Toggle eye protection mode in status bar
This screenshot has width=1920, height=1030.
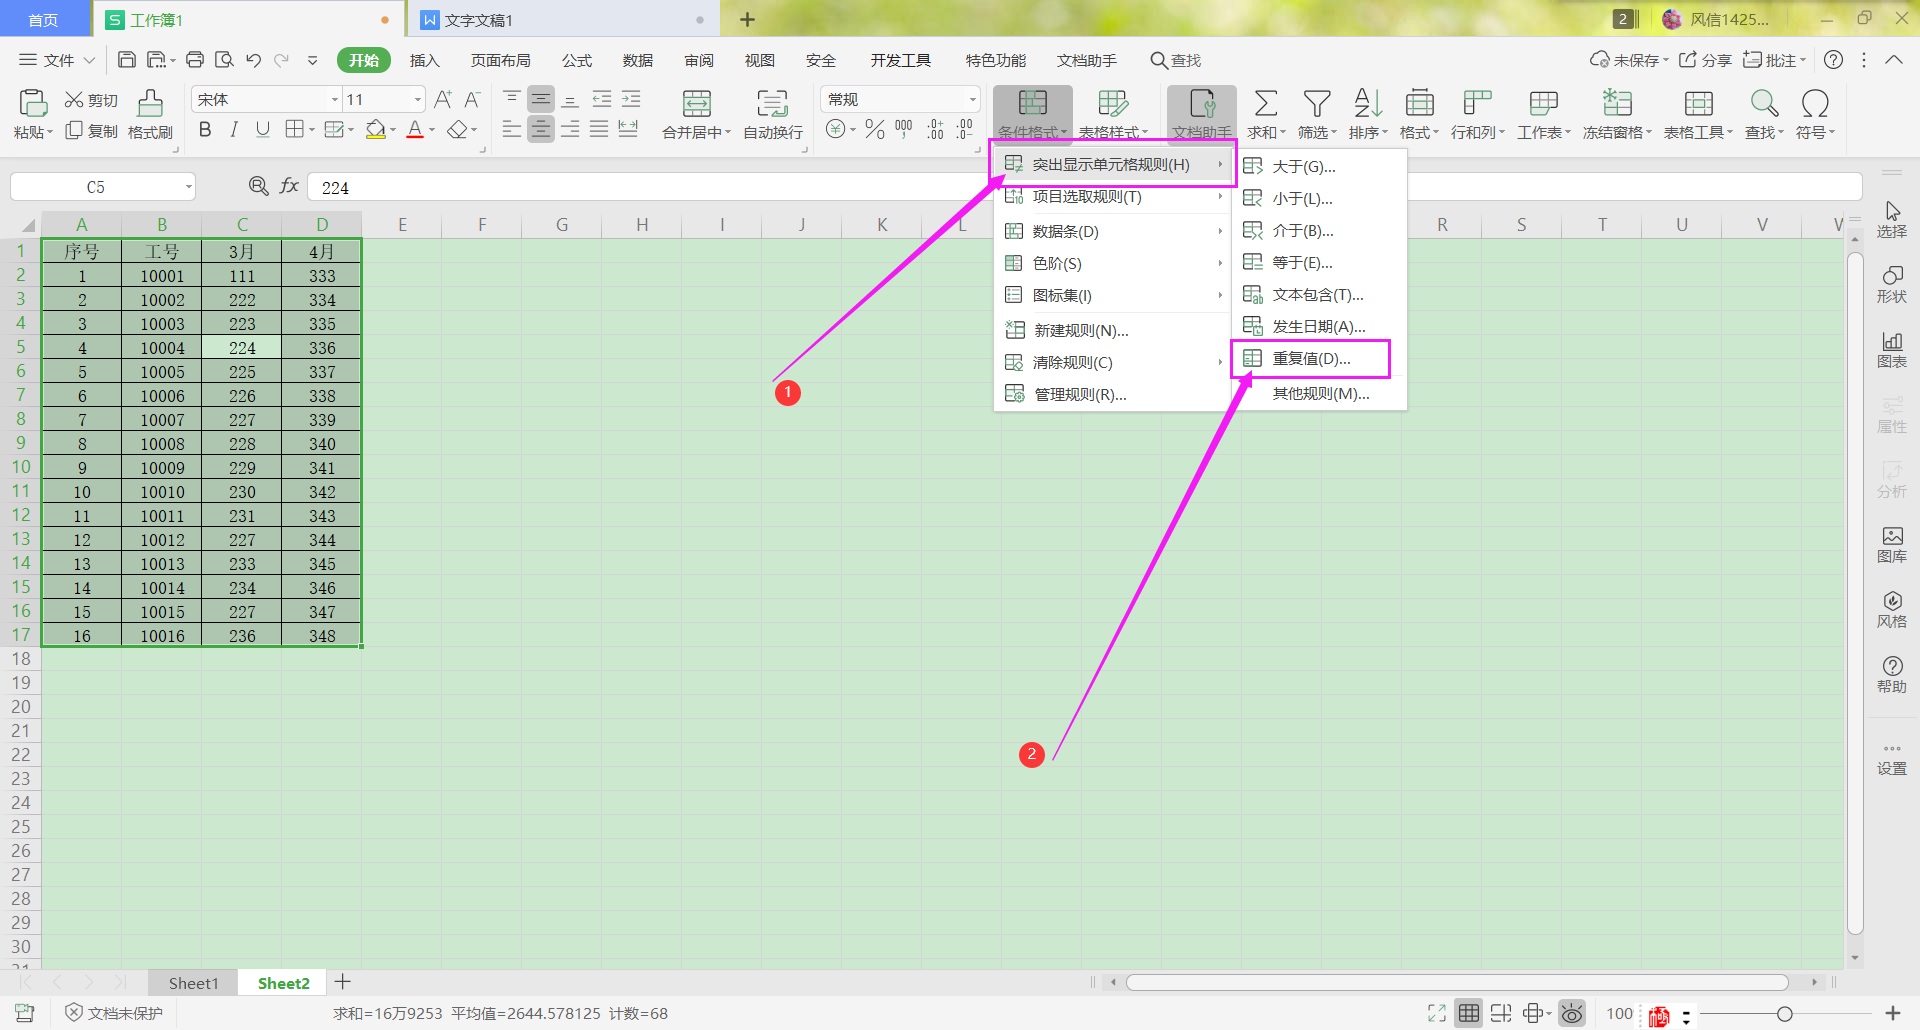point(1572,1013)
